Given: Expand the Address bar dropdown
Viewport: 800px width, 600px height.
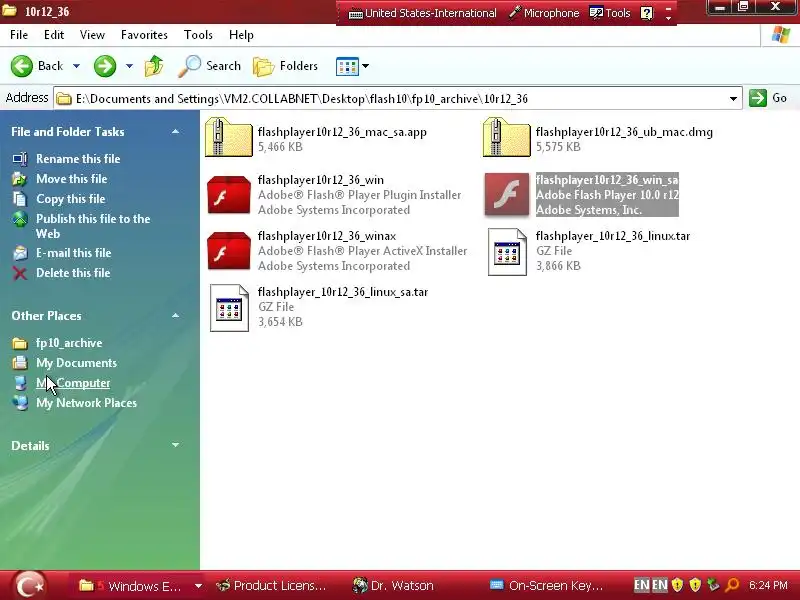Looking at the screenshot, I should click(733, 98).
